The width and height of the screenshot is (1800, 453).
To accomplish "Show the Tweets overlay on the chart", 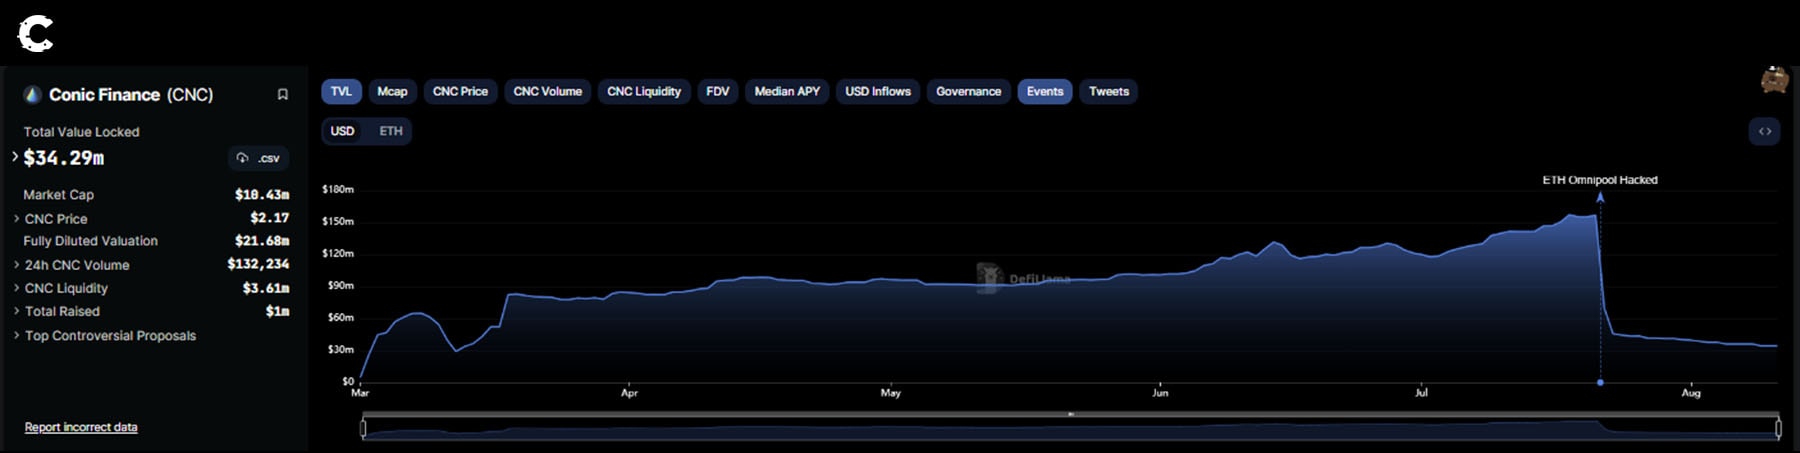I will [x=1108, y=91].
